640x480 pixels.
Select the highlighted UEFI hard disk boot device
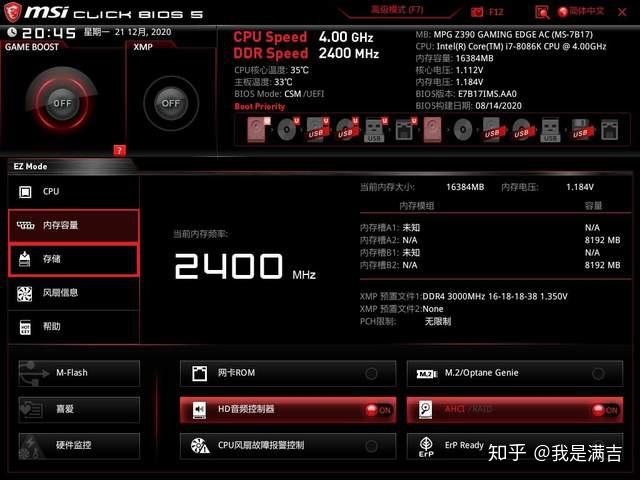click(258, 130)
